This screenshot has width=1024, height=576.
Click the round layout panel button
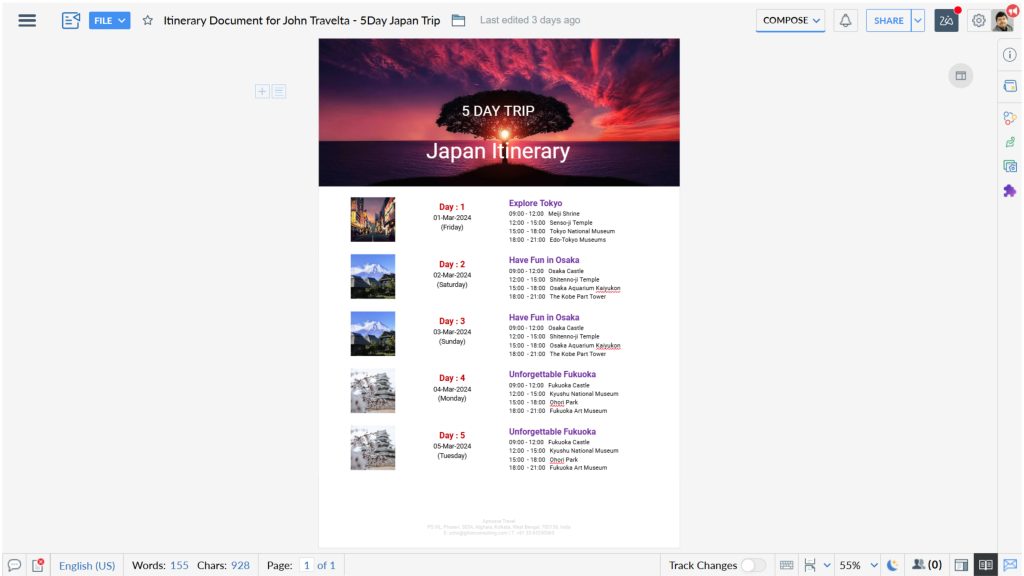(x=961, y=76)
